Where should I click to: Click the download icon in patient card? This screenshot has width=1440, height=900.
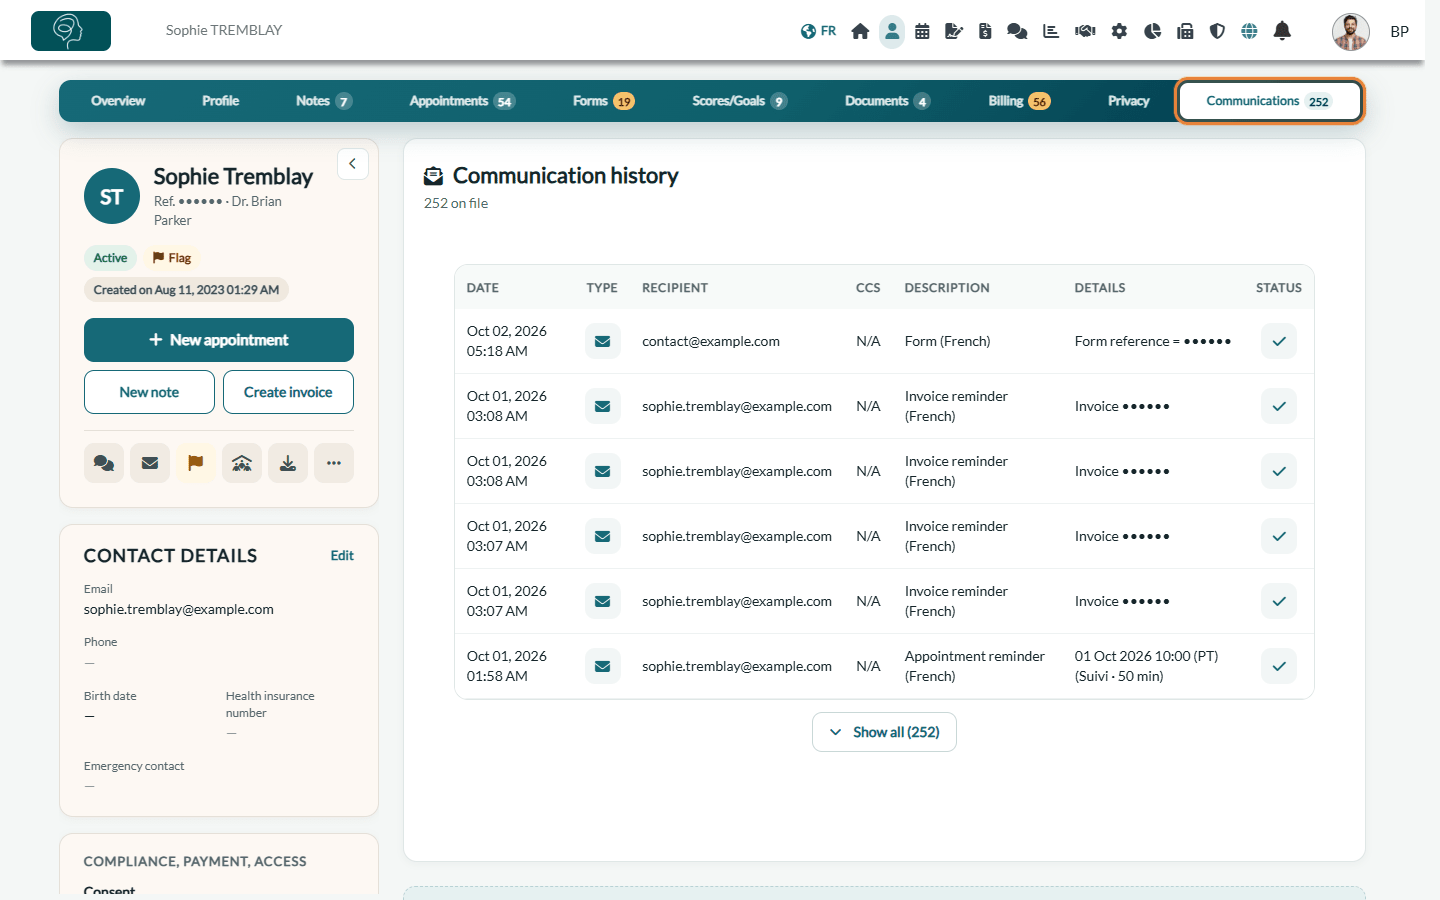pyautogui.click(x=288, y=463)
